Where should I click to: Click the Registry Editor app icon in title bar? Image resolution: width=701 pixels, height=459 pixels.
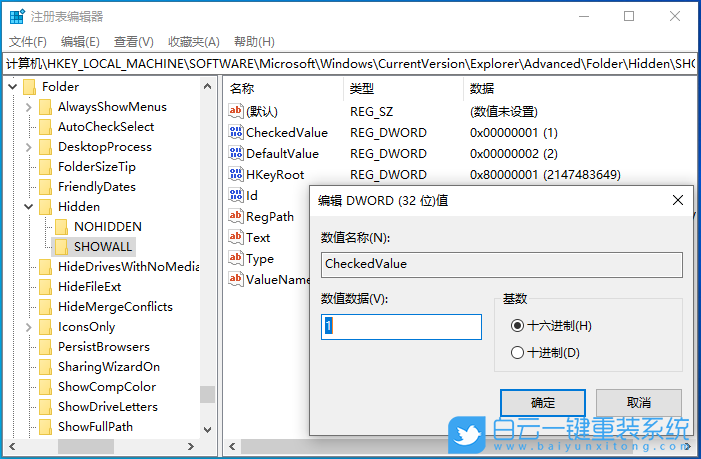17,17
